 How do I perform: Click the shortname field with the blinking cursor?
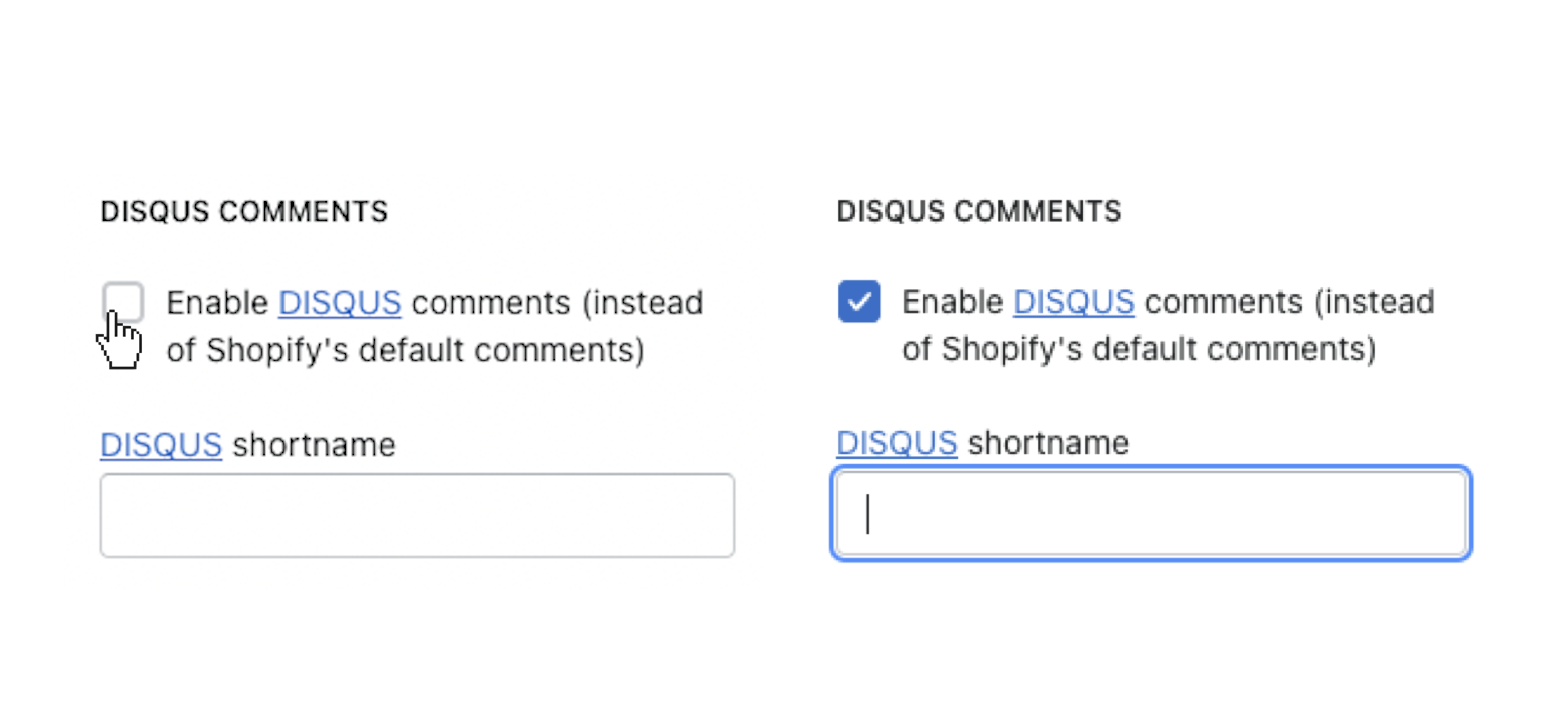click(1152, 512)
